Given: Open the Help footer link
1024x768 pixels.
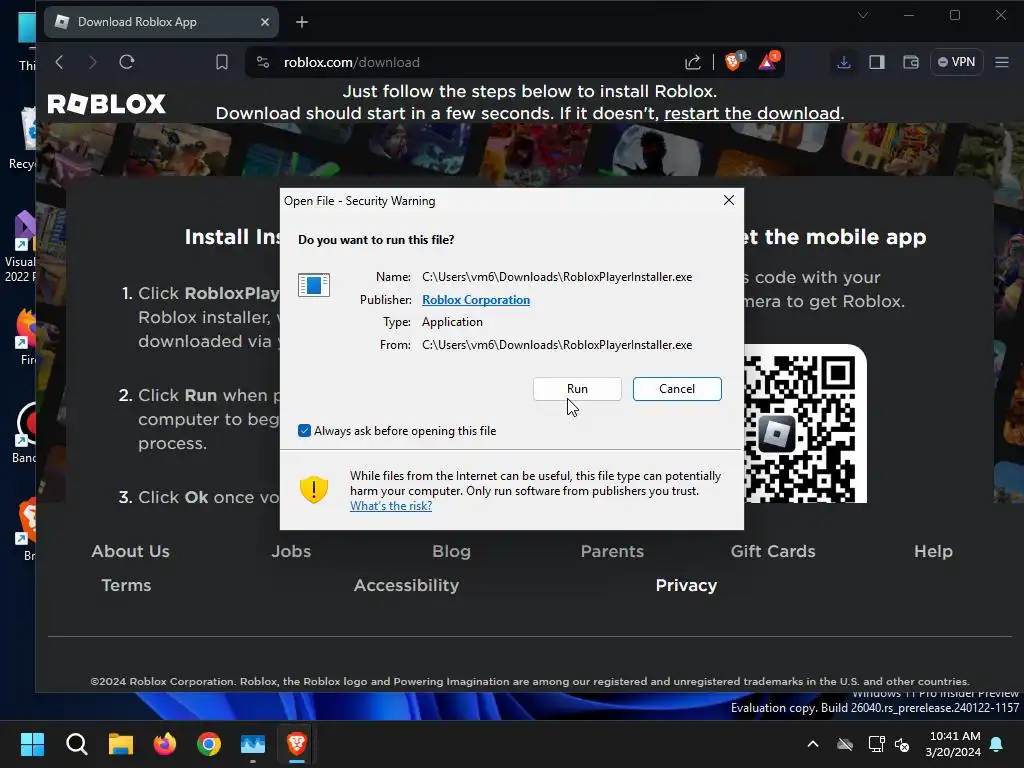Looking at the screenshot, I should [933, 551].
